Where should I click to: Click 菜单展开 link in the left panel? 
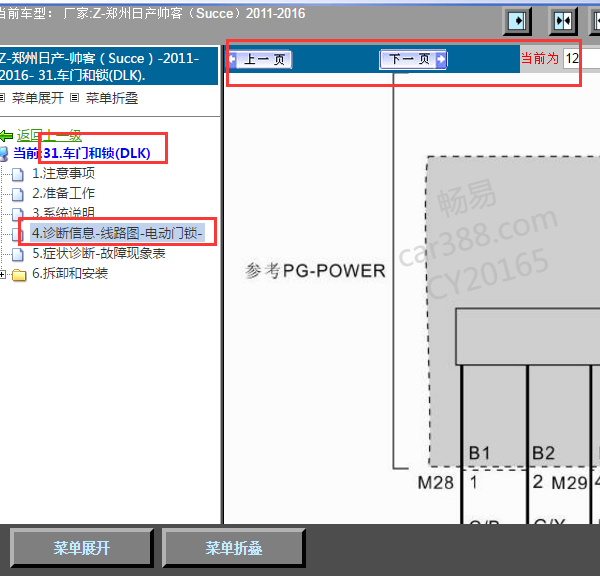pyautogui.click(x=38, y=98)
